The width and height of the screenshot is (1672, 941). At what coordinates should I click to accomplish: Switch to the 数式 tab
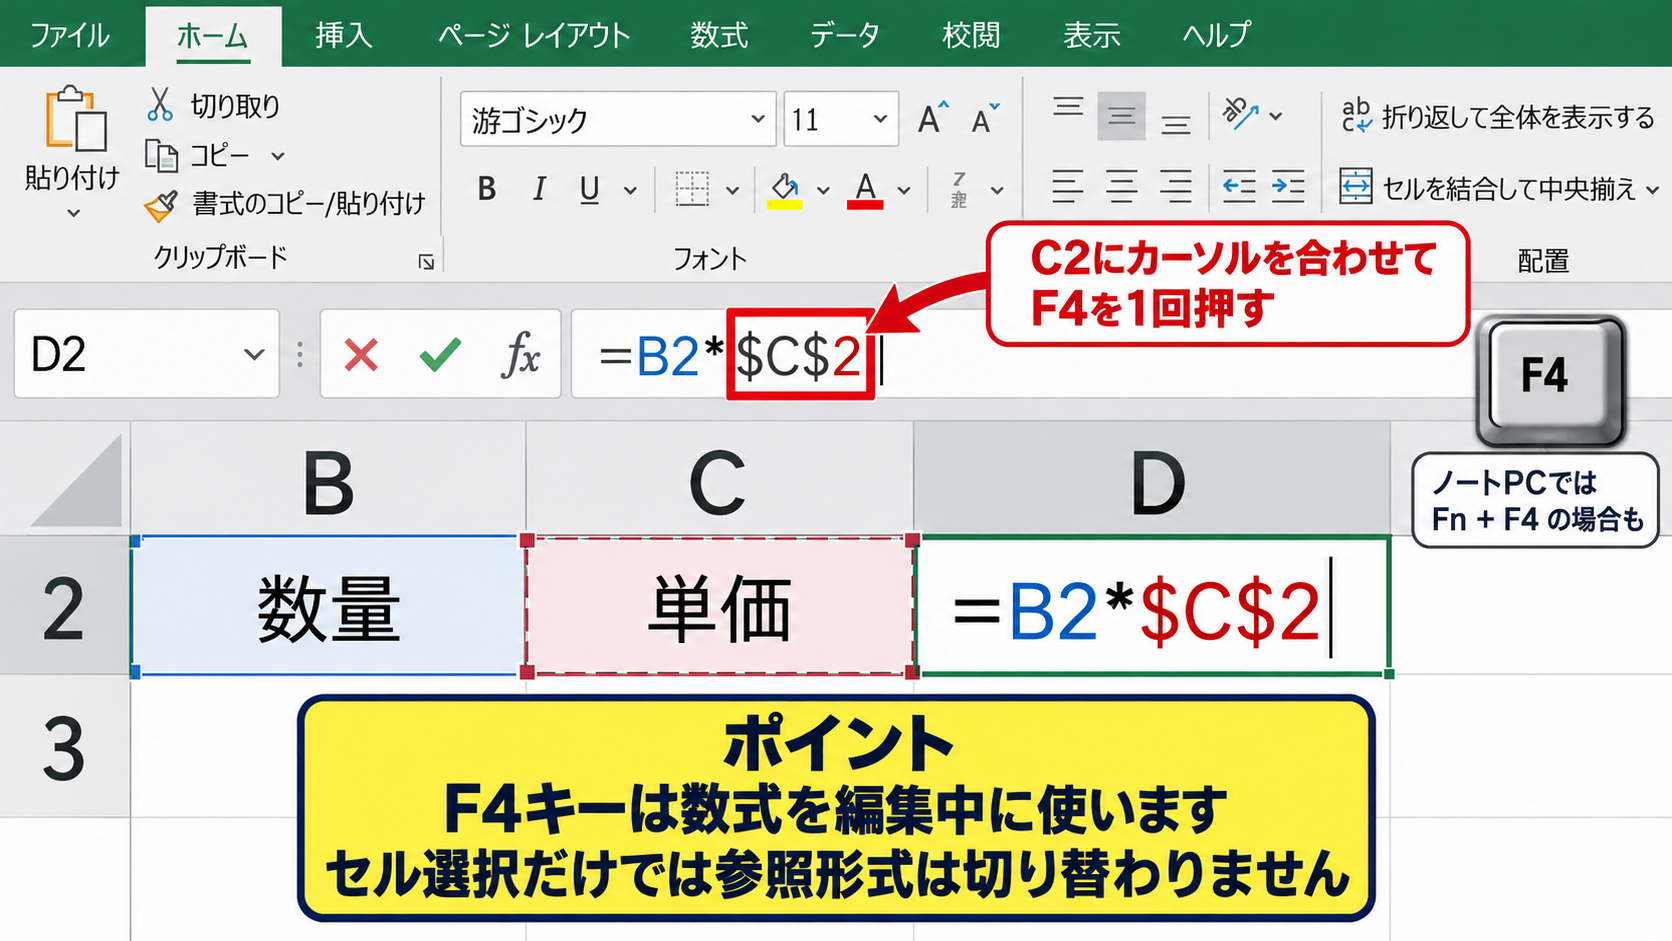click(719, 35)
